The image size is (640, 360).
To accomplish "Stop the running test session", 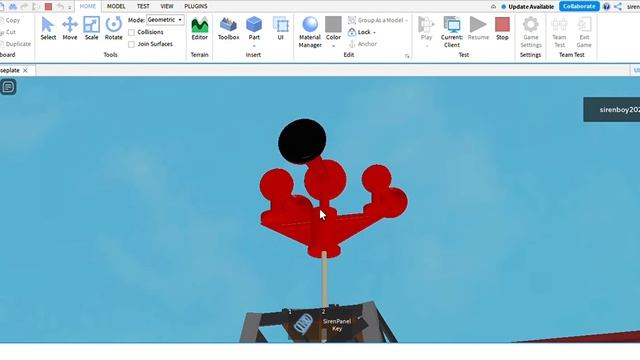I will 502,29.
